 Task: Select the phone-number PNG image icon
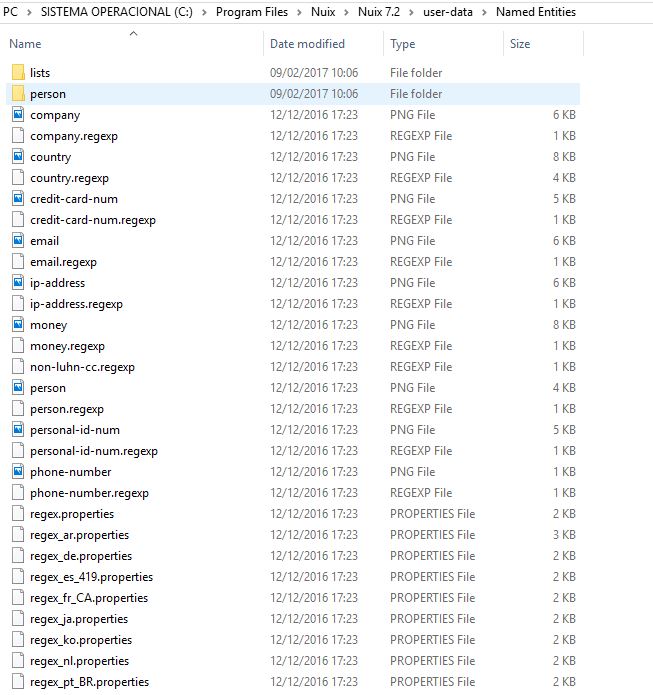pyautogui.click(x=18, y=472)
